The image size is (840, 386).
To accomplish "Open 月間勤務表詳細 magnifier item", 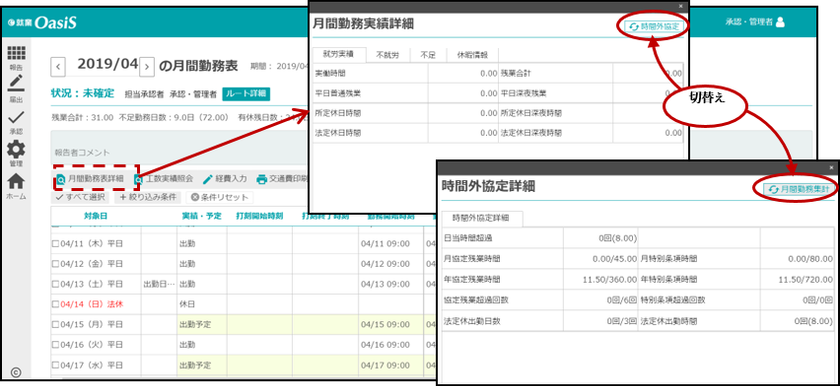I will pos(90,179).
